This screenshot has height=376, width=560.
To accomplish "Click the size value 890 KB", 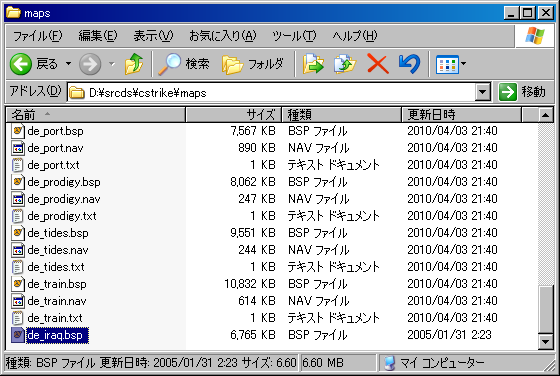I will click(257, 148).
